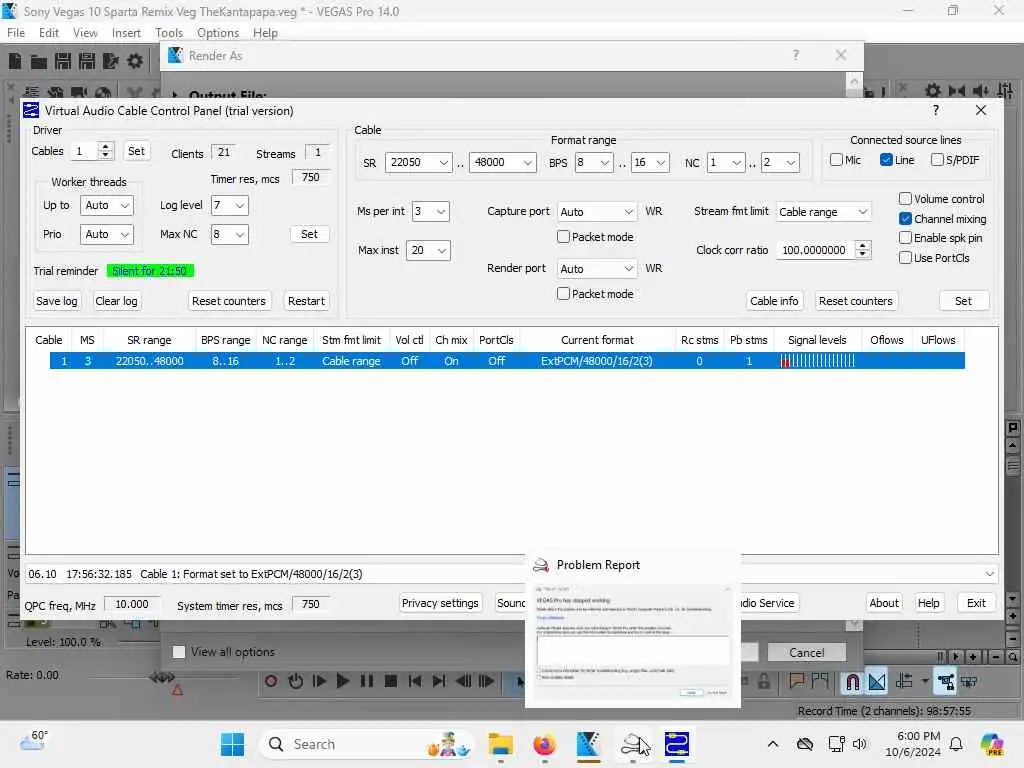The width and height of the screenshot is (1024, 768).
Task: Open the maximum SR 48000 dropdown
Action: tap(502, 162)
